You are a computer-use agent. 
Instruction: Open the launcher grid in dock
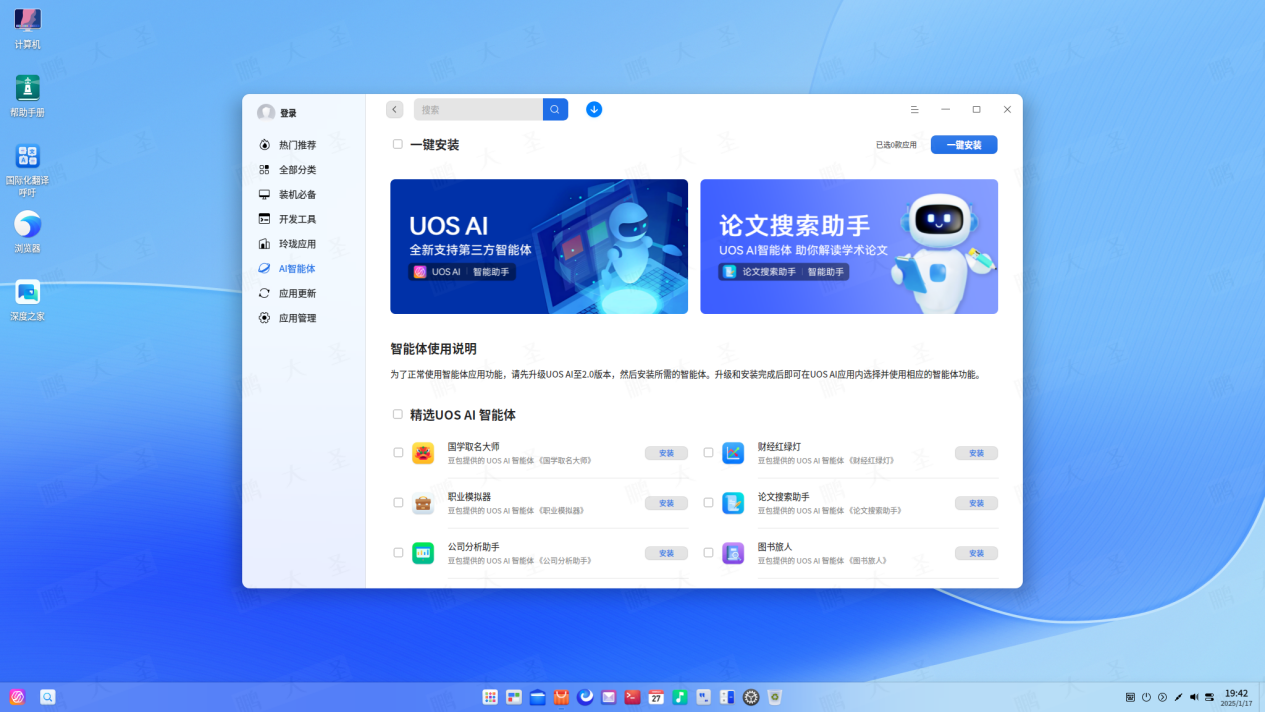point(490,697)
